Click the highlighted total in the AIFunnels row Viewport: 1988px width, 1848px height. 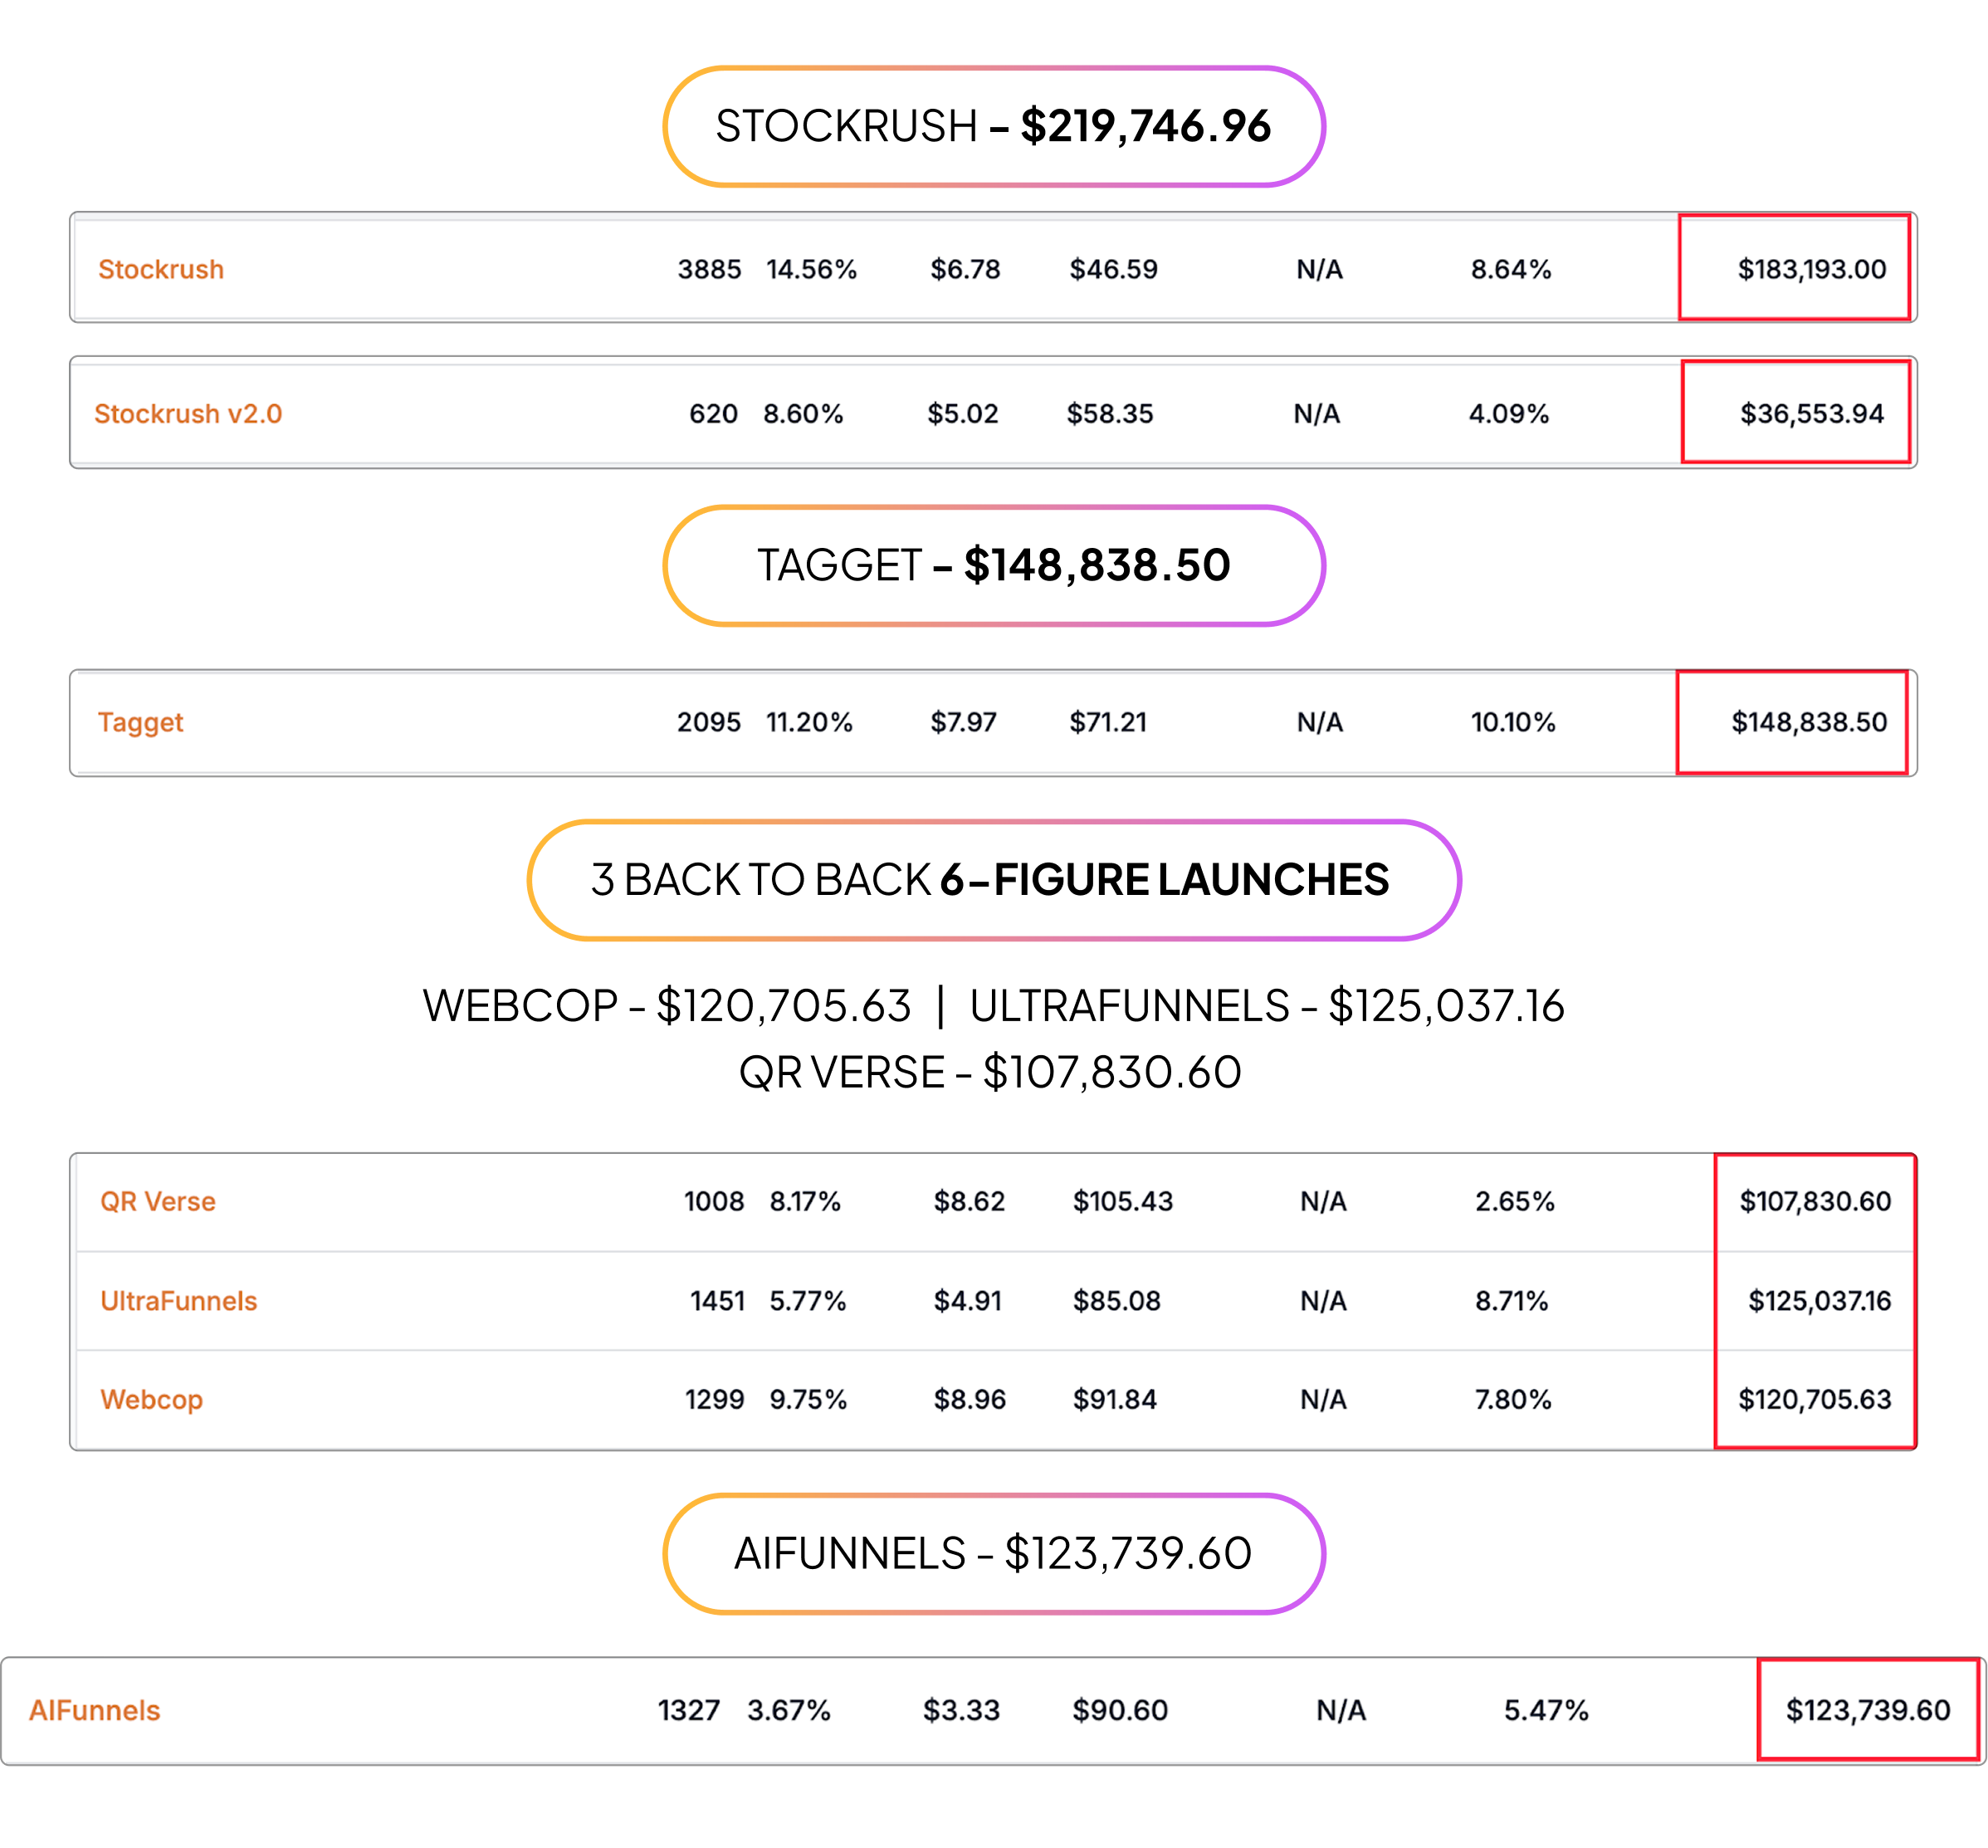(1867, 1710)
